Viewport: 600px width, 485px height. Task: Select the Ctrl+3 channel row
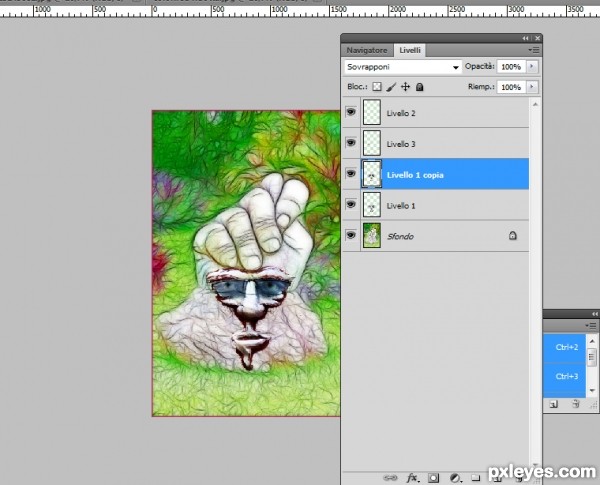coord(564,377)
